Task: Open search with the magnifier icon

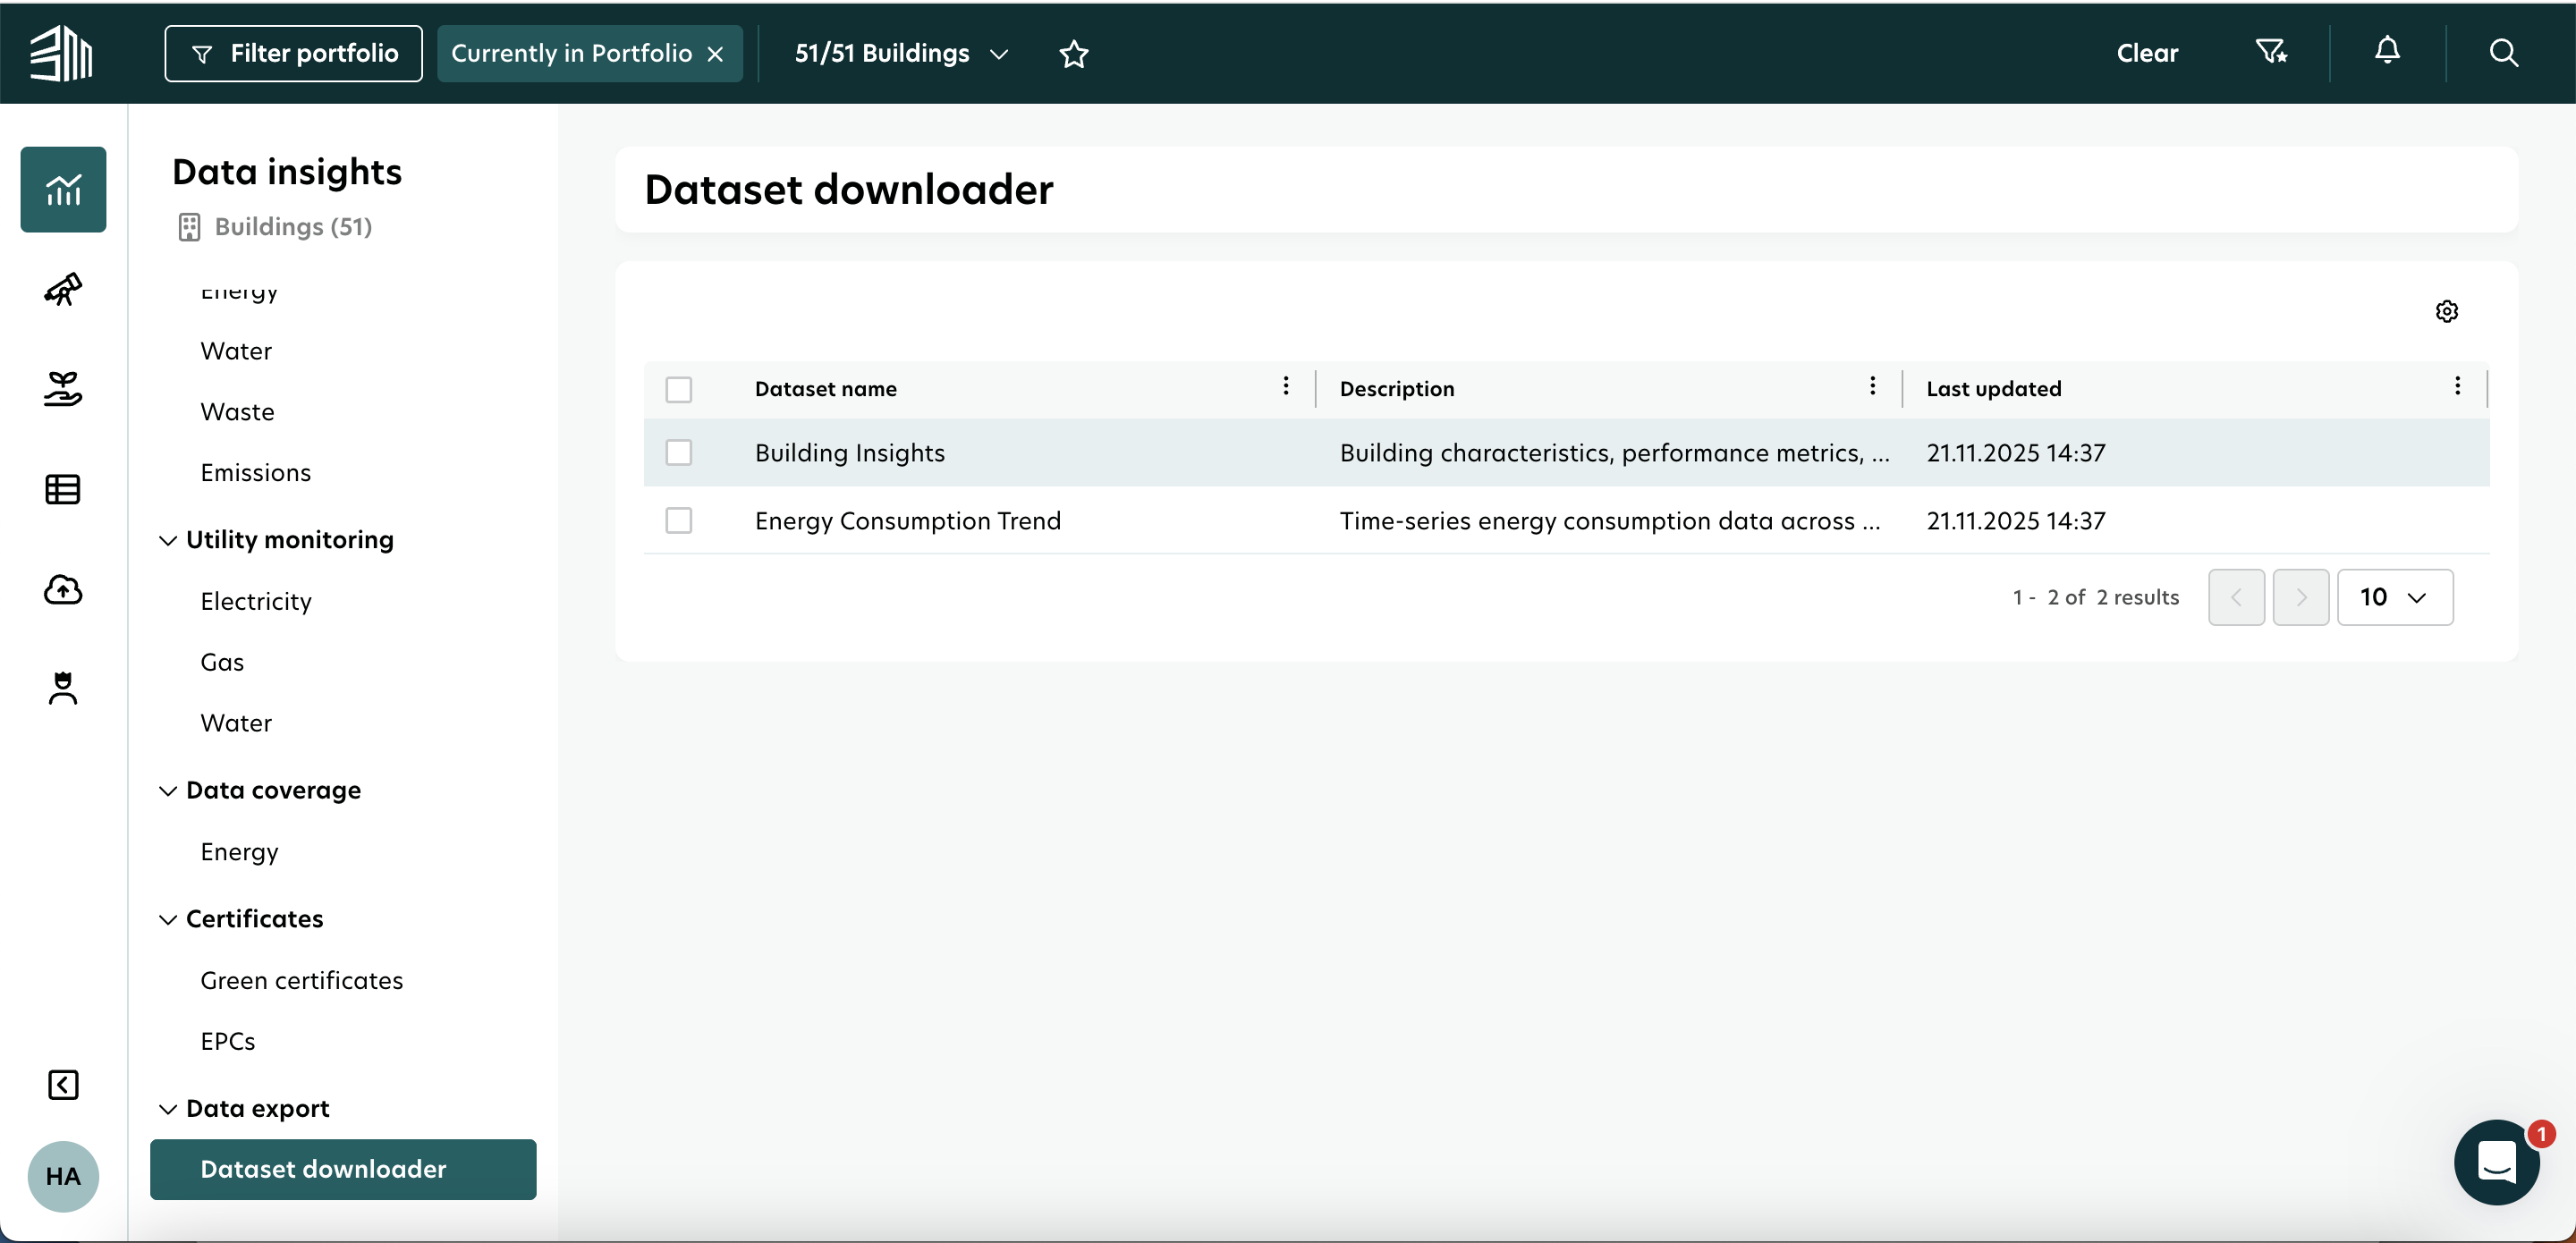Action: 2504,53
